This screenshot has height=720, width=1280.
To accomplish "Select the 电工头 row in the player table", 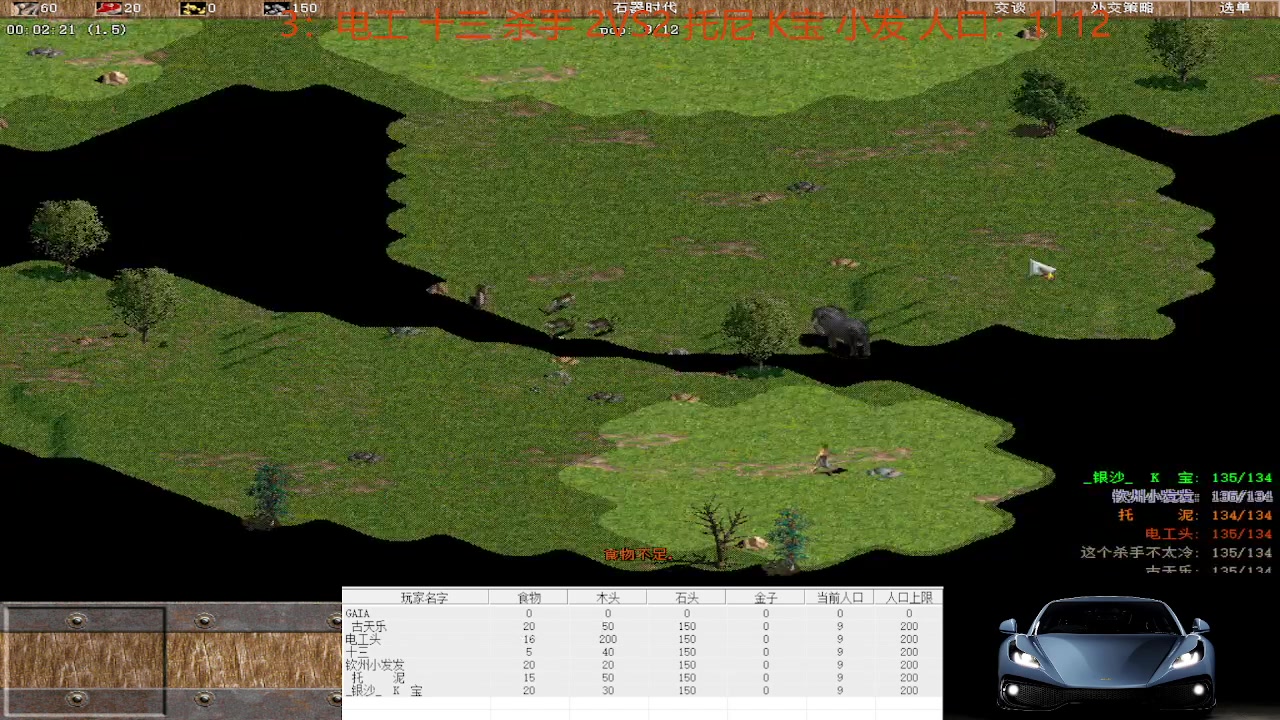I will click(642, 639).
